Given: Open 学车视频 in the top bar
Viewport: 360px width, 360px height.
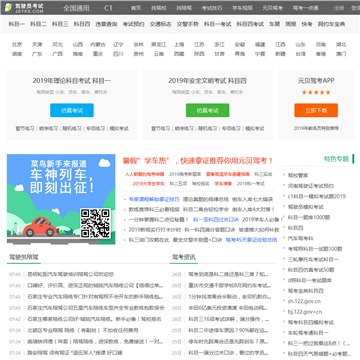Looking at the screenshot, I should (242, 8).
